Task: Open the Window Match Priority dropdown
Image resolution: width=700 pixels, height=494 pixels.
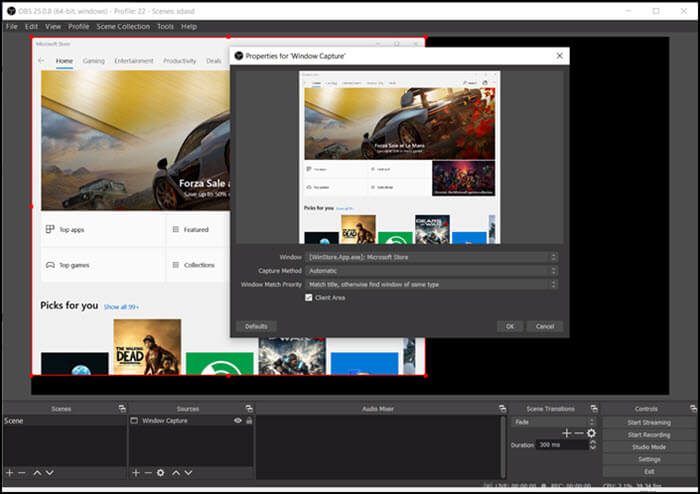Action: [430, 284]
